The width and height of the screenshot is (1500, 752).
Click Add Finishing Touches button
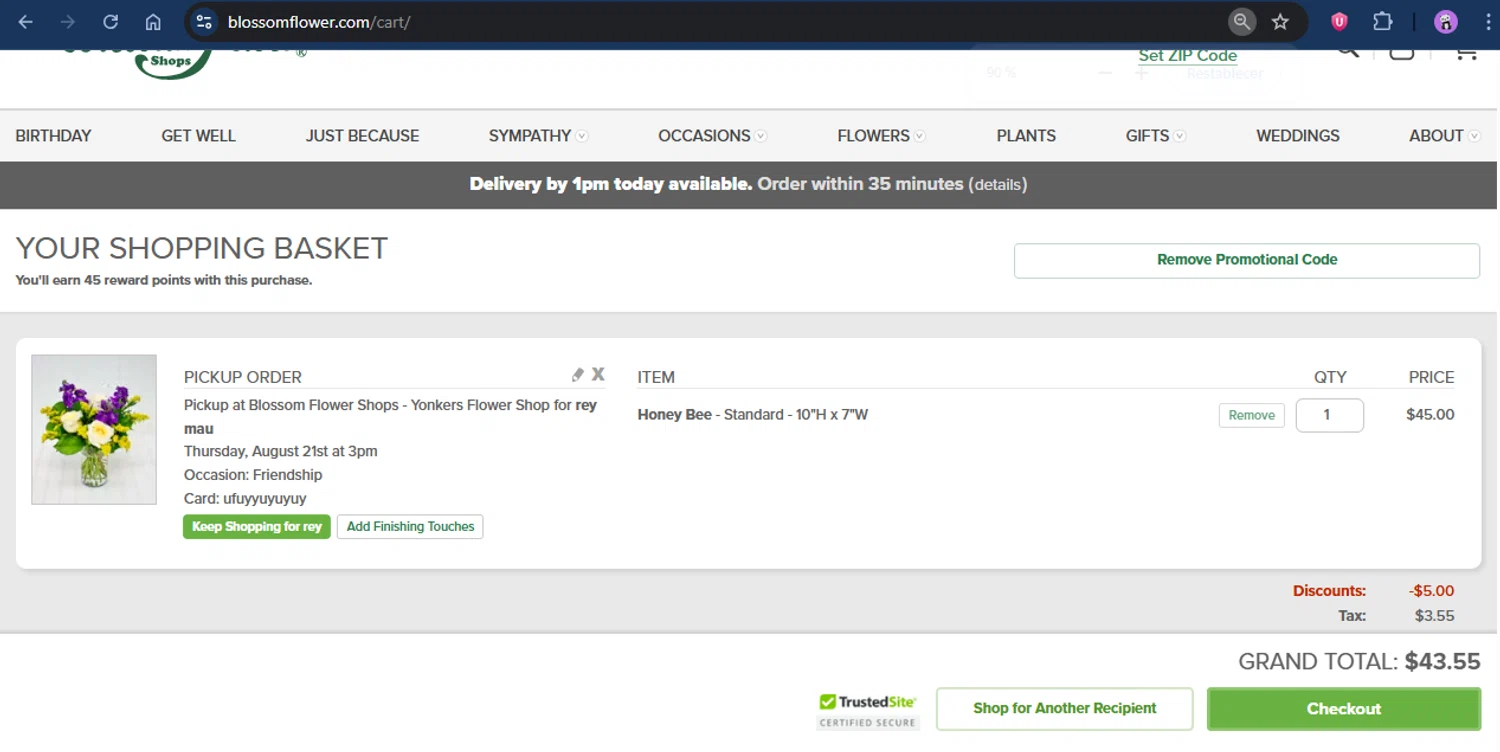pyautogui.click(x=410, y=527)
